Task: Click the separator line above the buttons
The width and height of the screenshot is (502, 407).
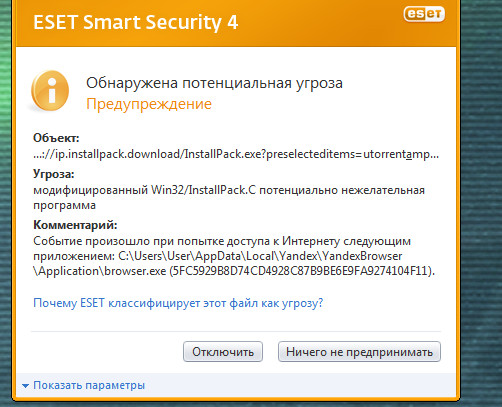Action: [236, 332]
